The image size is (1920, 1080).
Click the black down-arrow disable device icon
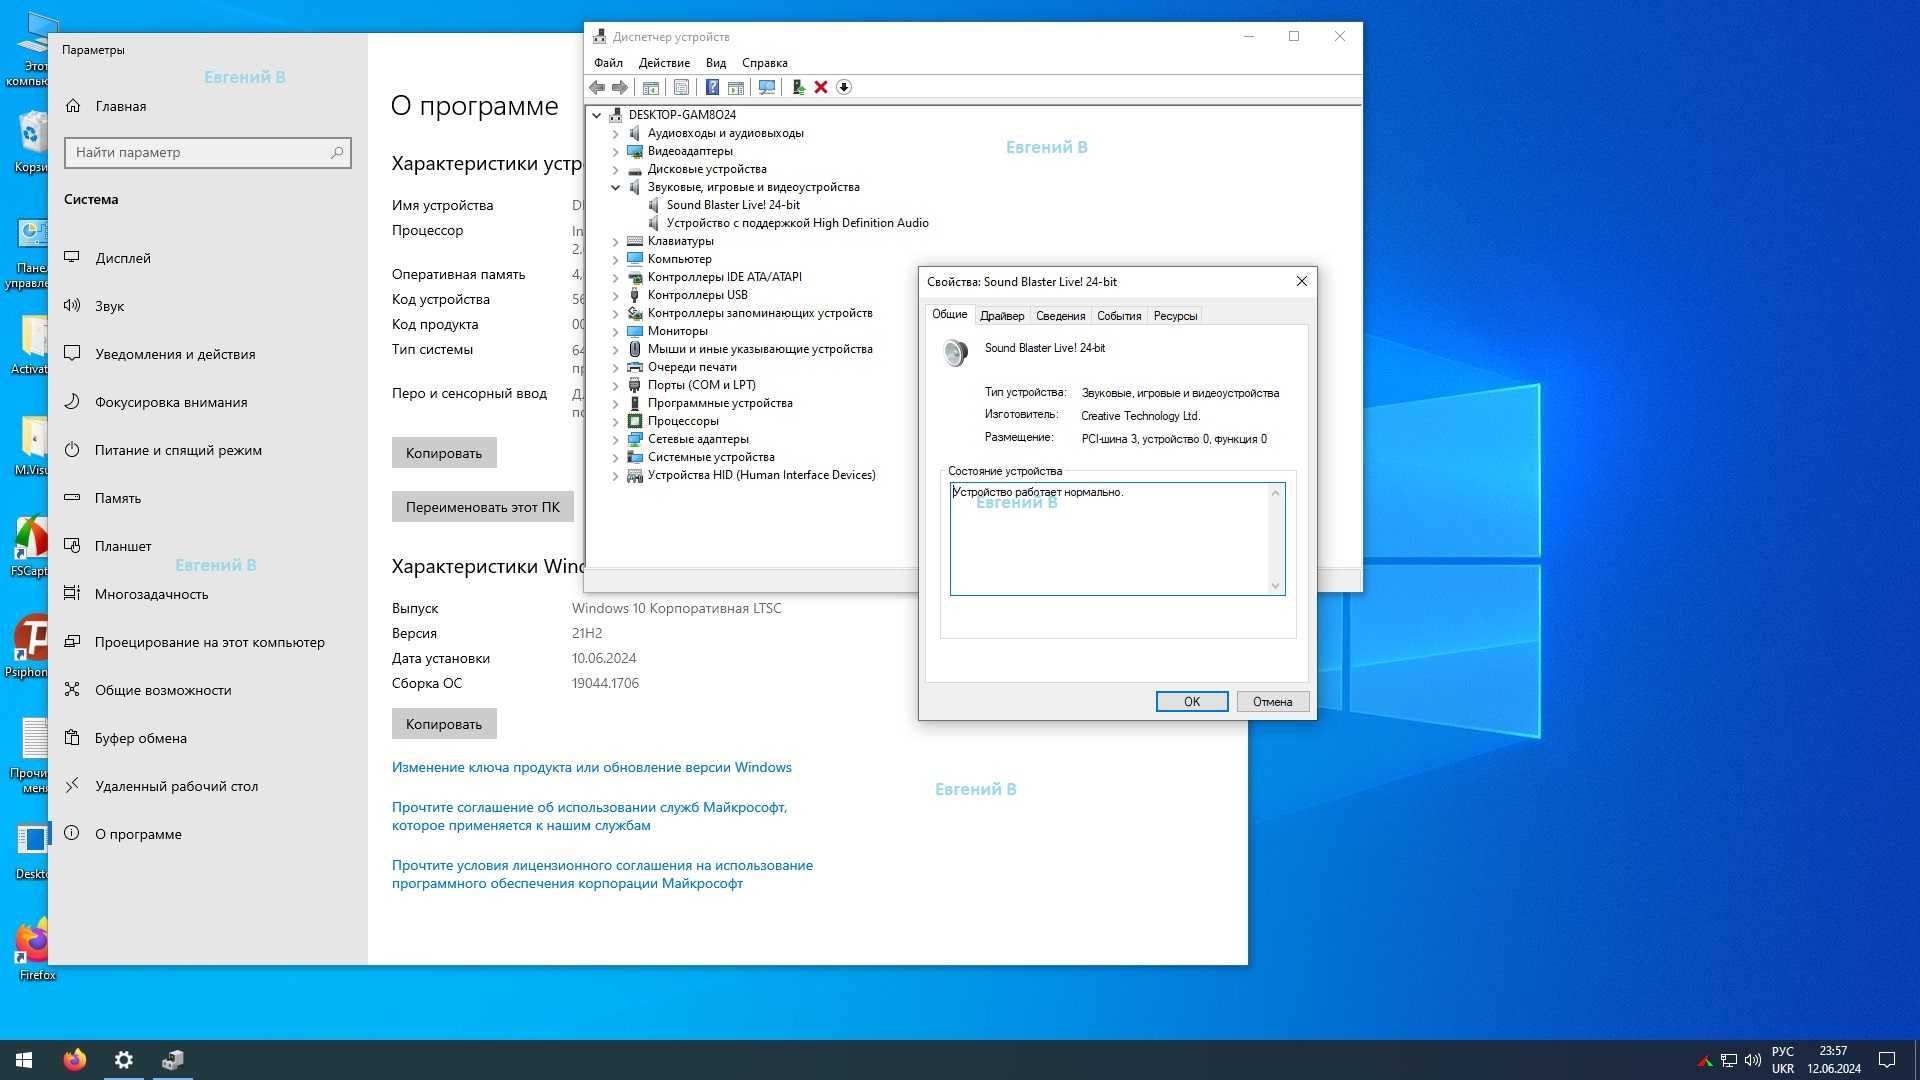pos(844,88)
